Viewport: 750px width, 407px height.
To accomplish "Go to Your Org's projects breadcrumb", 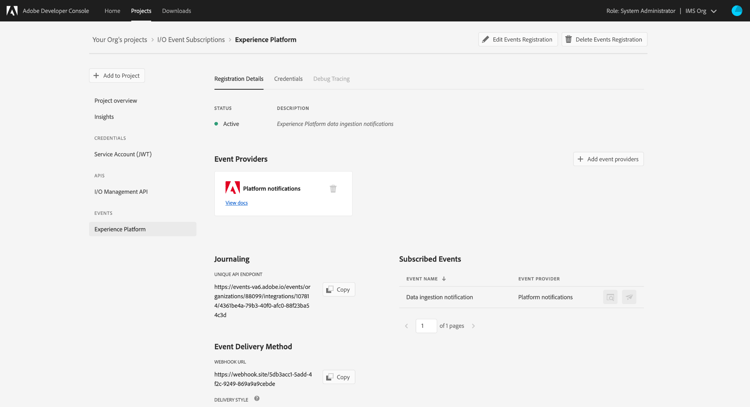I will tap(120, 40).
